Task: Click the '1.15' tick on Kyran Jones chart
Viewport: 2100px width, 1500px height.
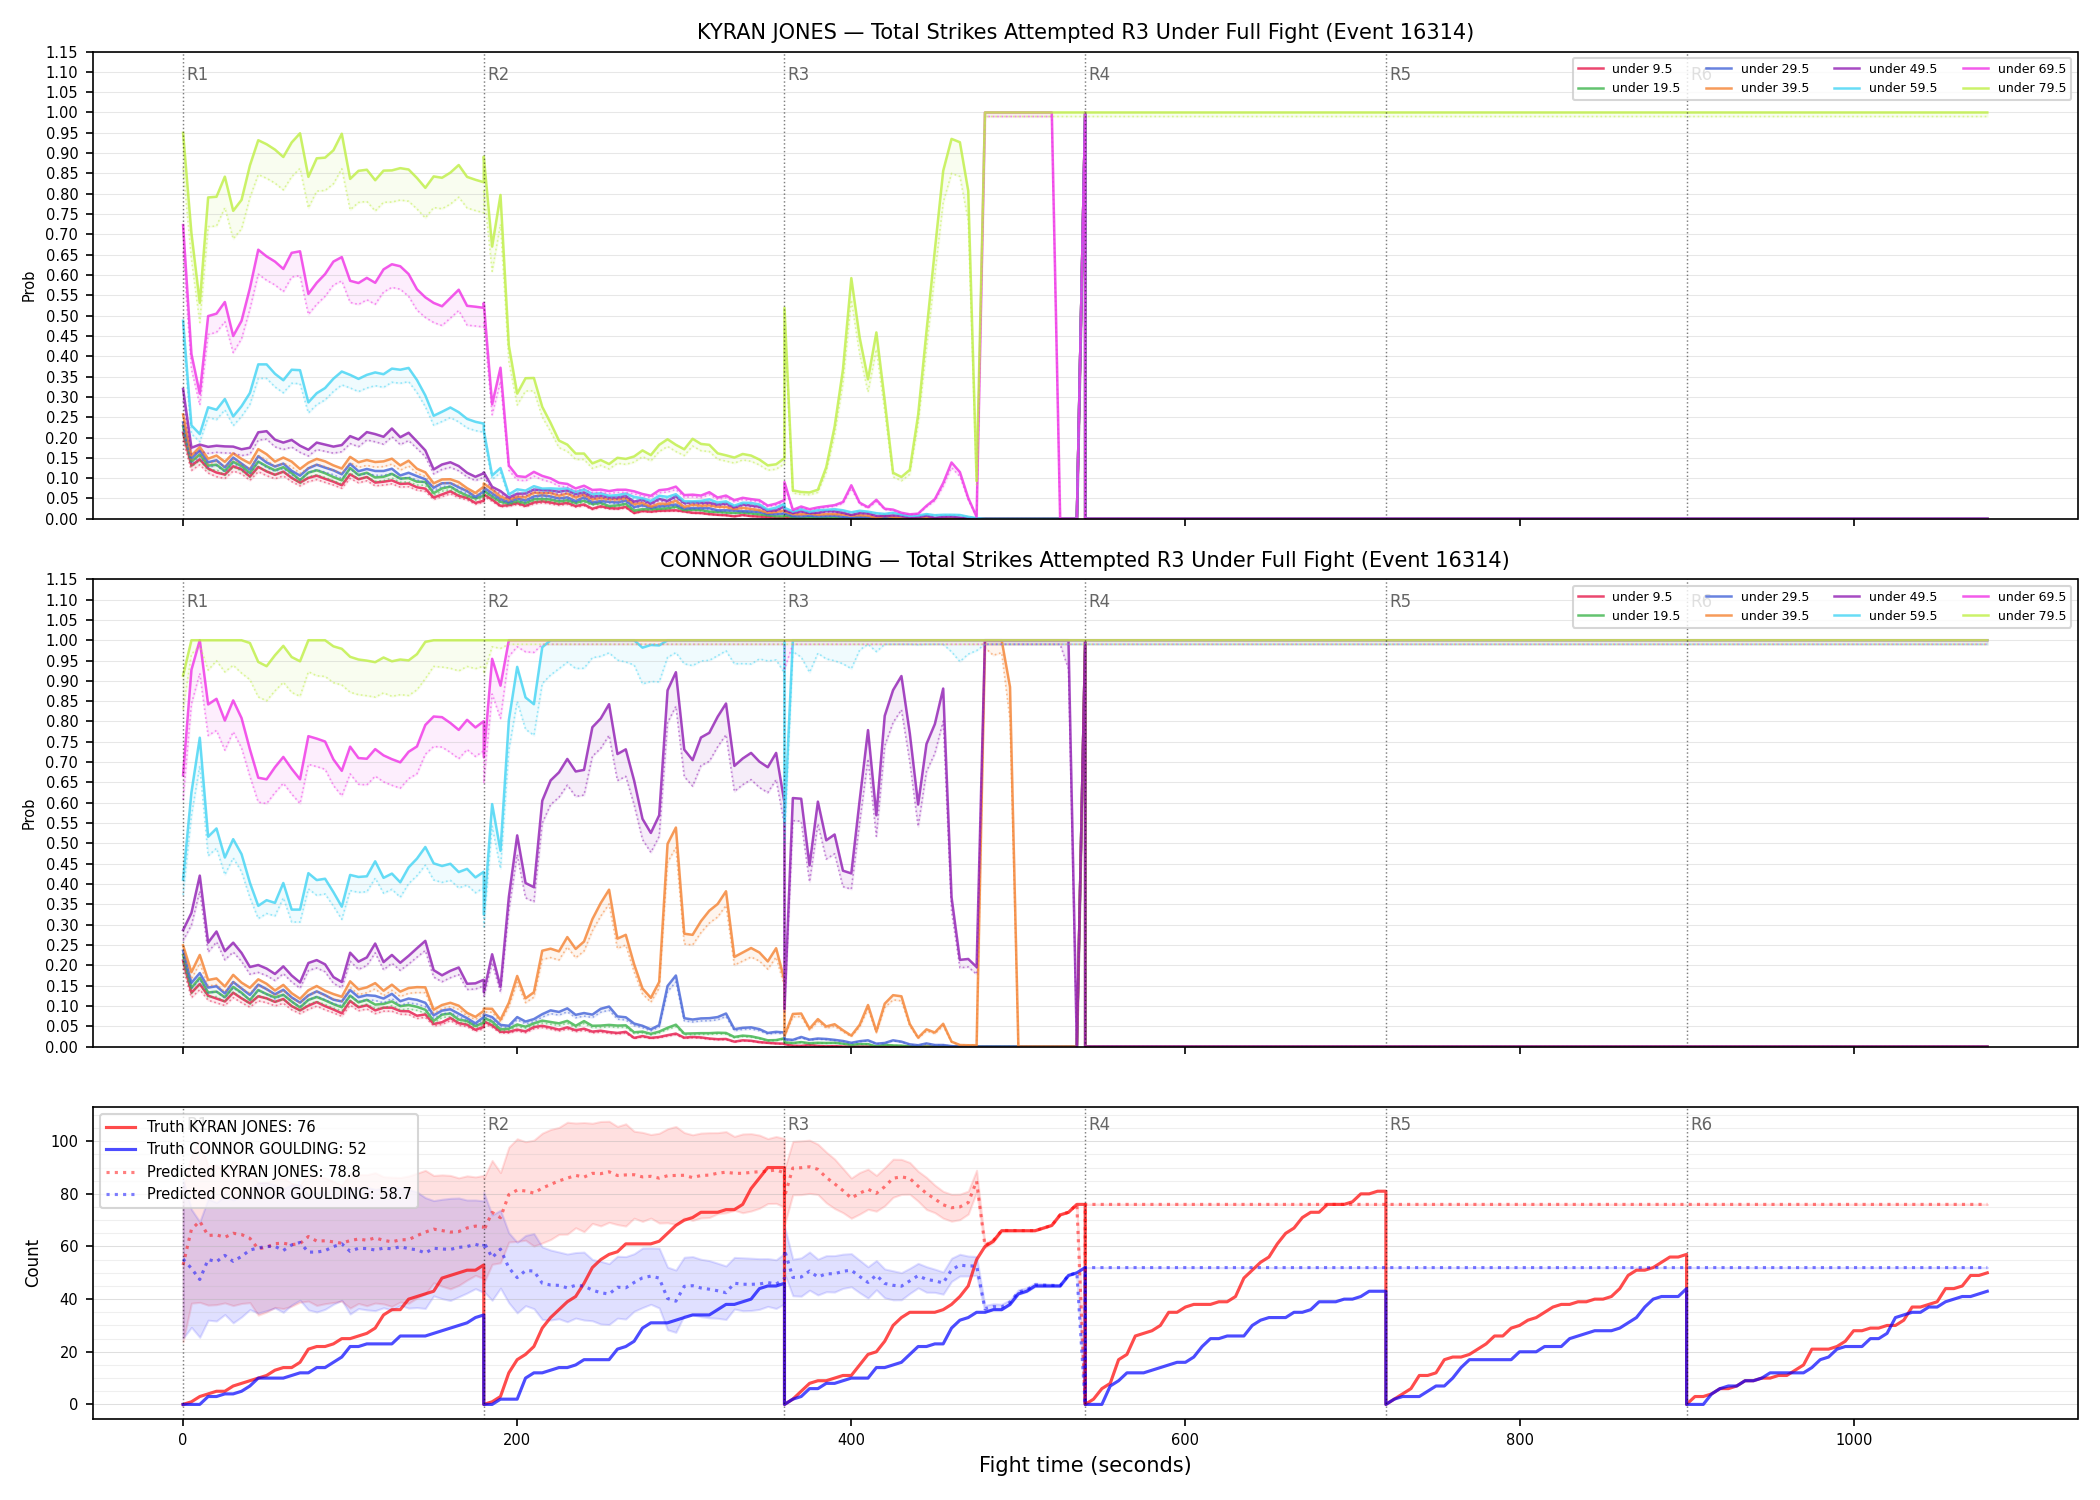Action: tap(62, 52)
